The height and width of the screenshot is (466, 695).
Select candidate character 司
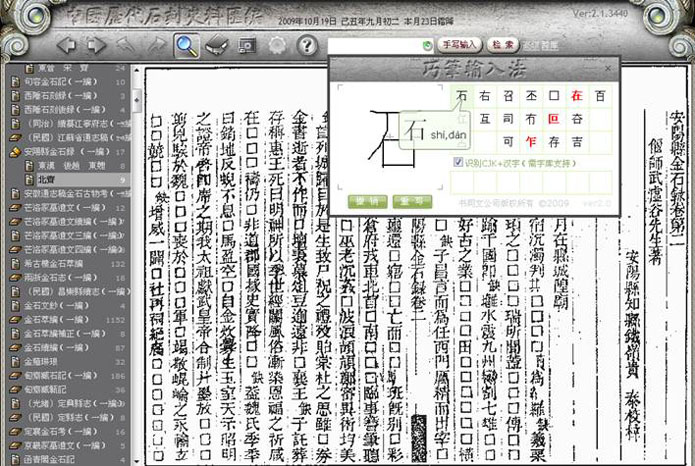[508, 119]
